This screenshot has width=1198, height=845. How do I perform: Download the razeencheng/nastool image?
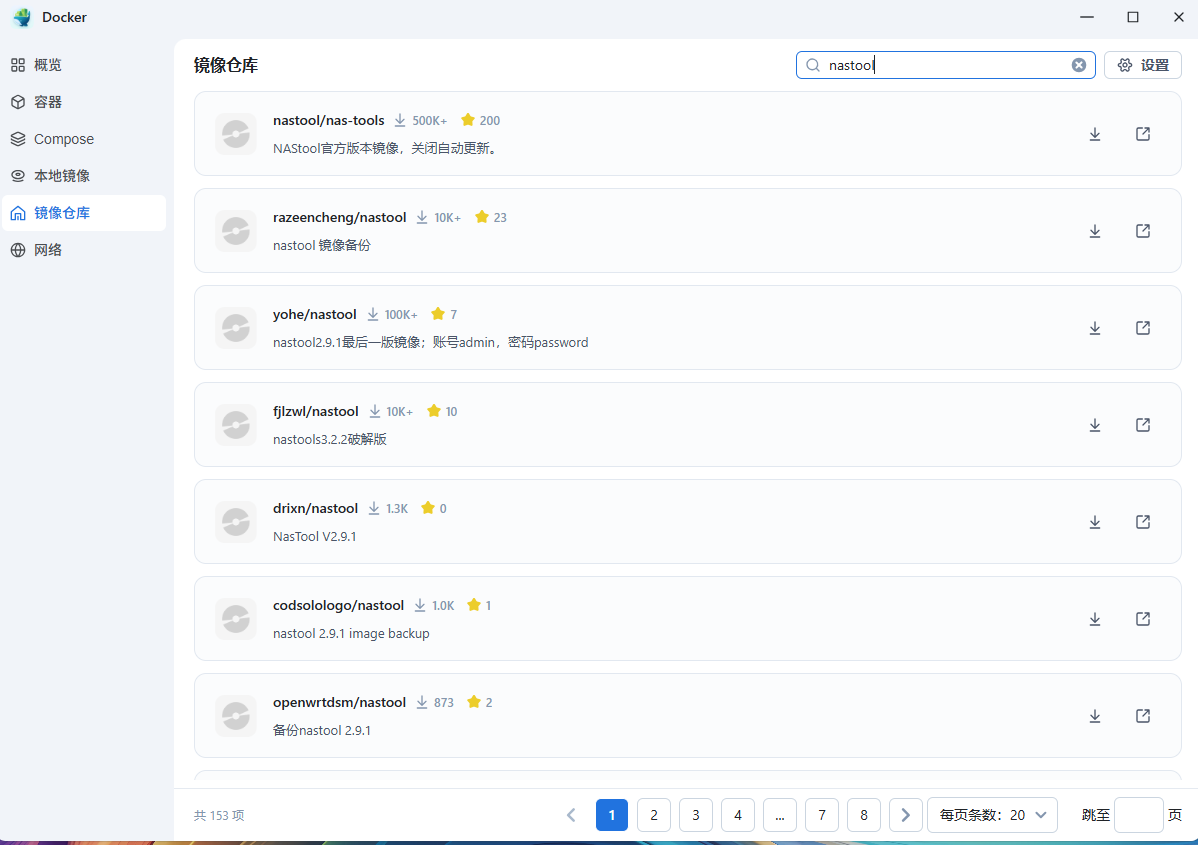(x=1095, y=231)
